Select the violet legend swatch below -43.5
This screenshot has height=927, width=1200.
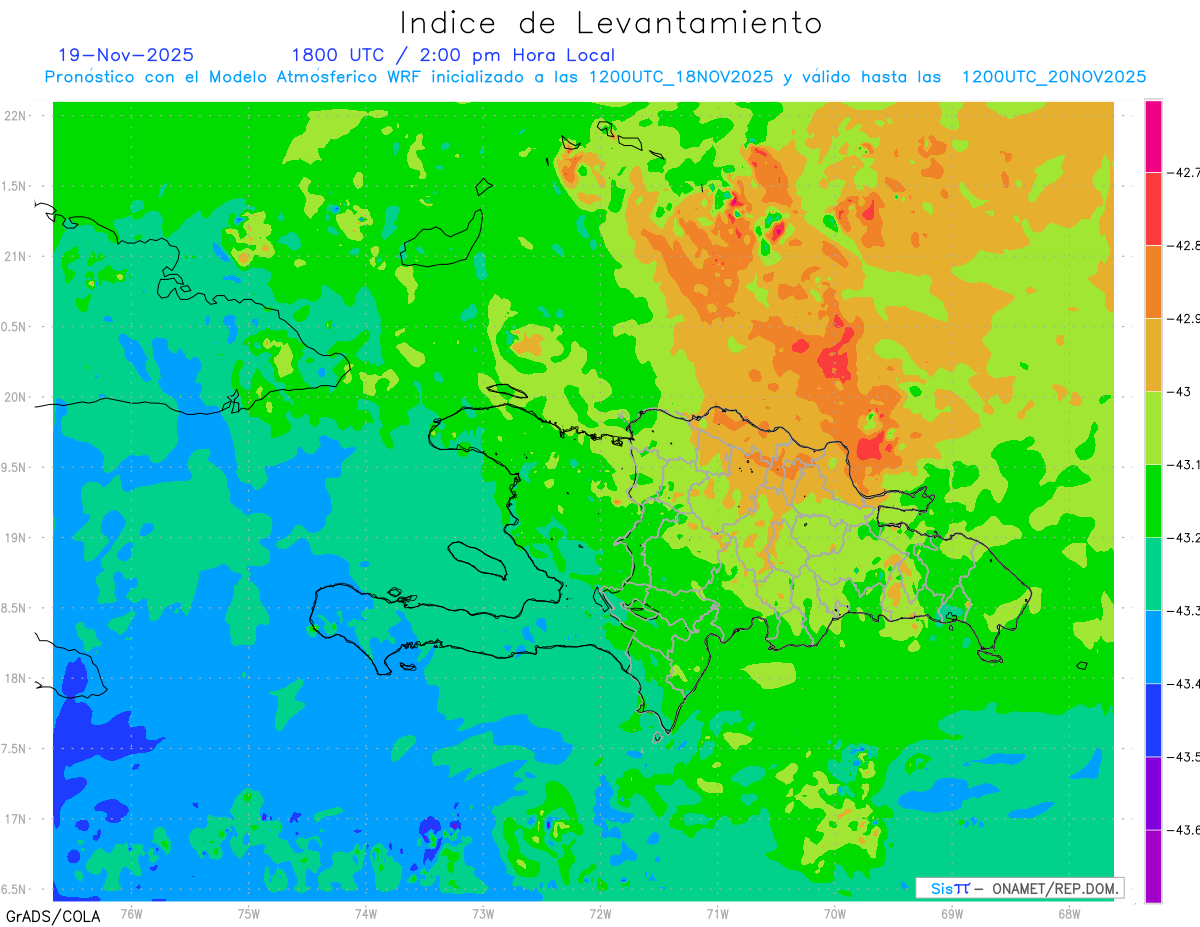coord(1153,792)
